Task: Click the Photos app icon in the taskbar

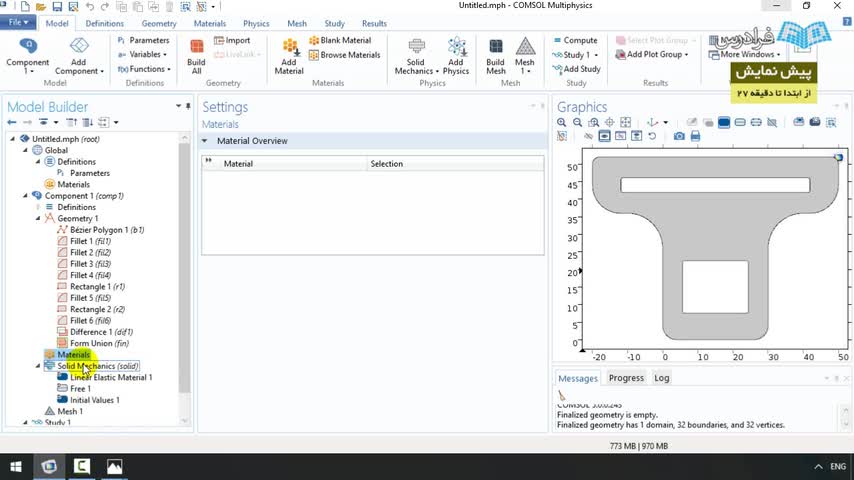Action: click(114, 466)
